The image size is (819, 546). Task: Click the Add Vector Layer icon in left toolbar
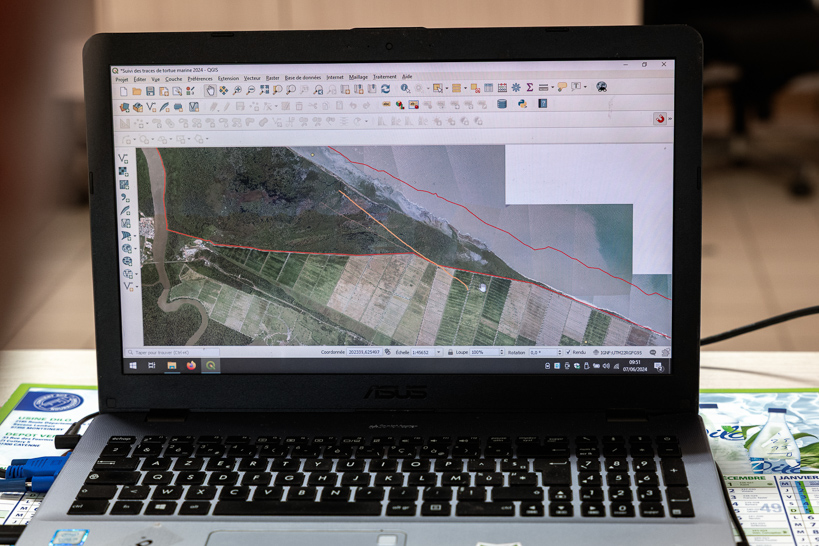(124, 159)
